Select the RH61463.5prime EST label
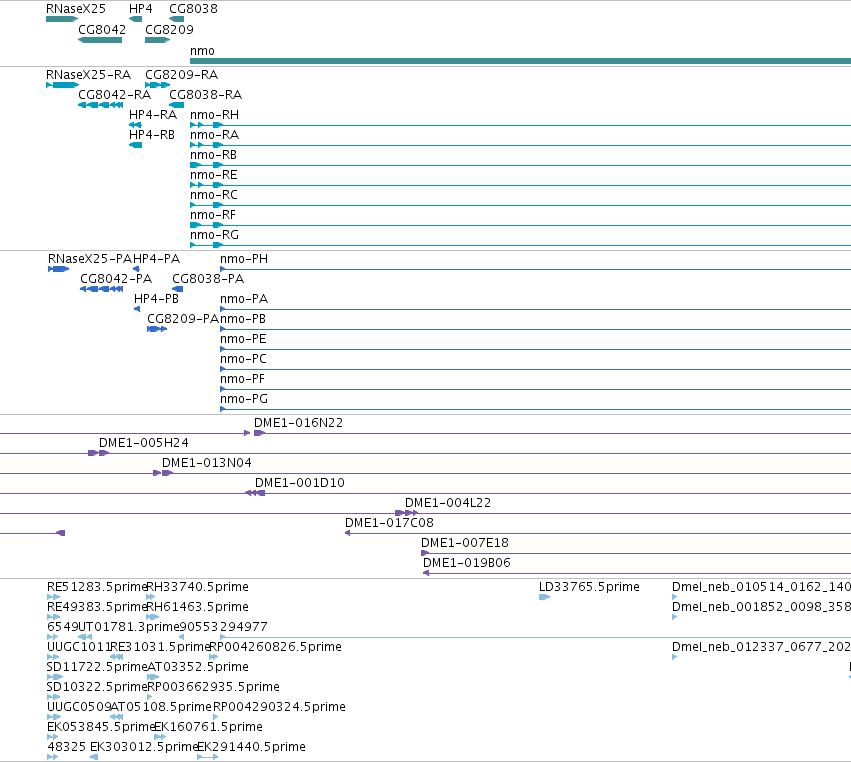The width and height of the screenshot is (851, 762). click(198, 607)
